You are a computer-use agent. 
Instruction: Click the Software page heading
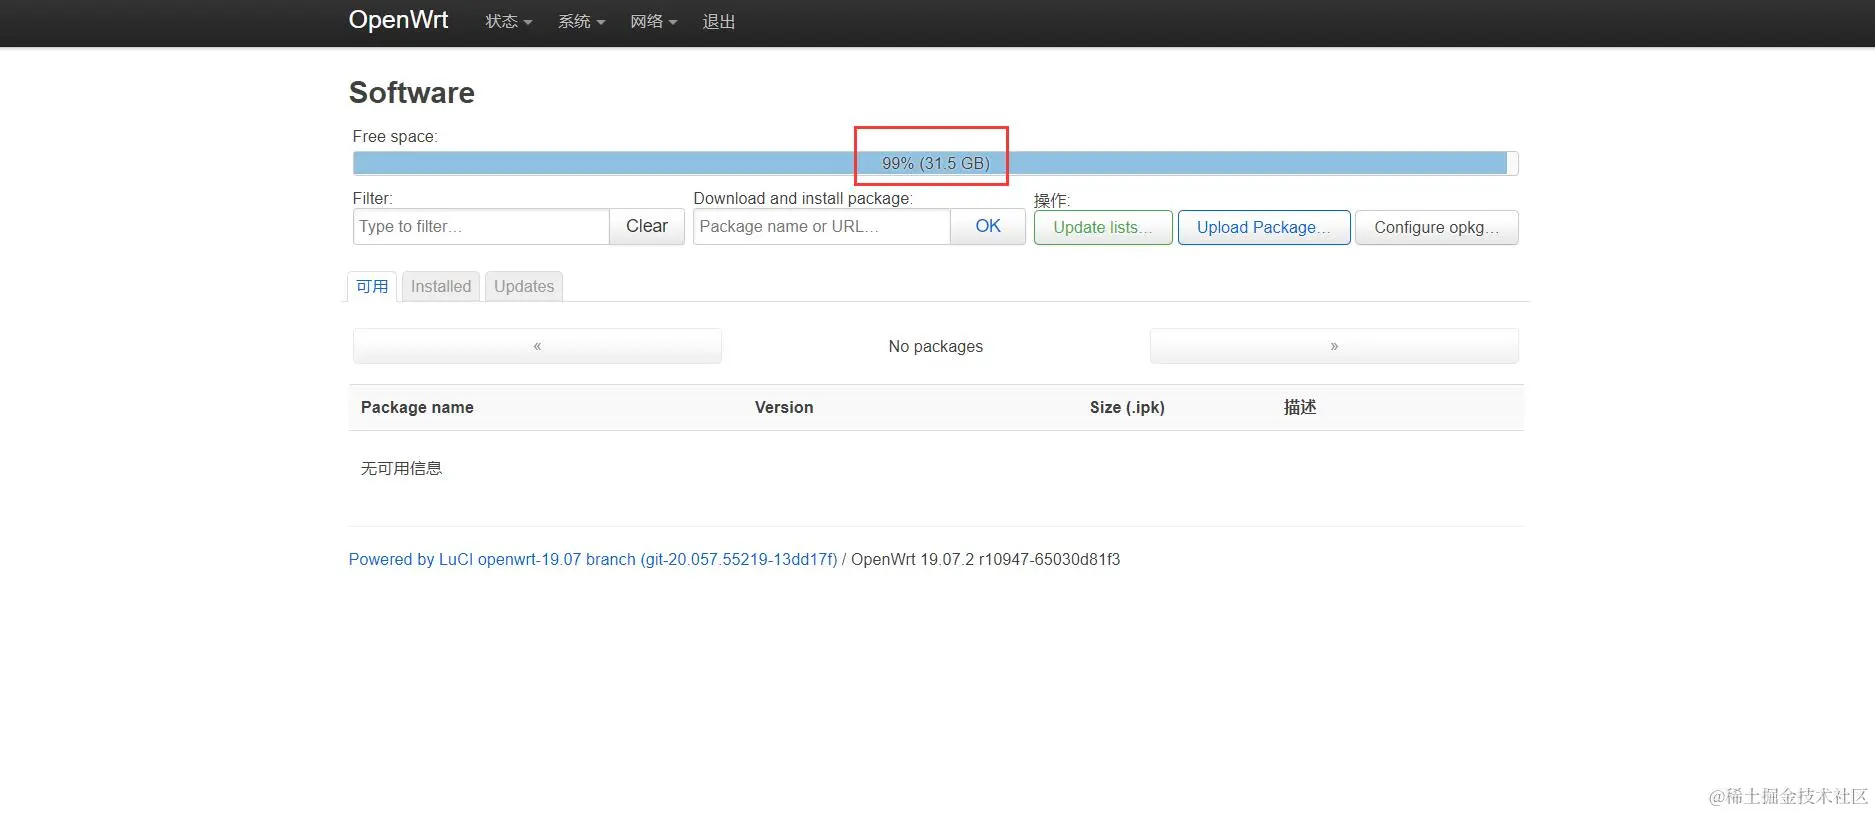[411, 93]
